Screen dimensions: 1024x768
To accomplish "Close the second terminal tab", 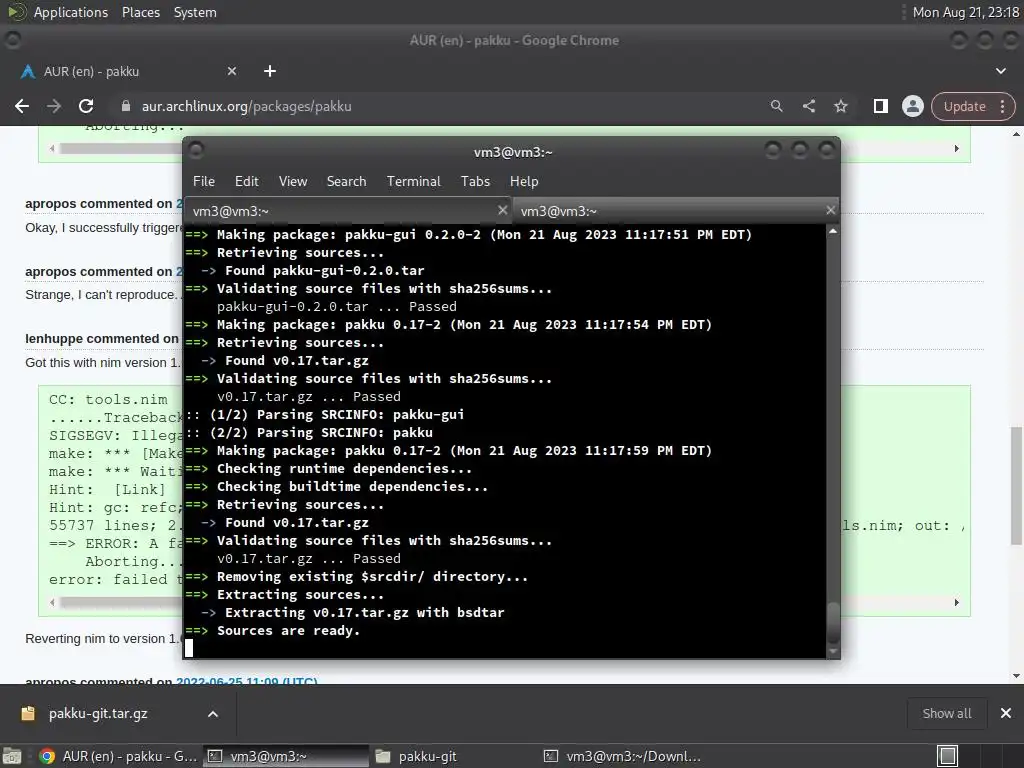I will [830, 210].
